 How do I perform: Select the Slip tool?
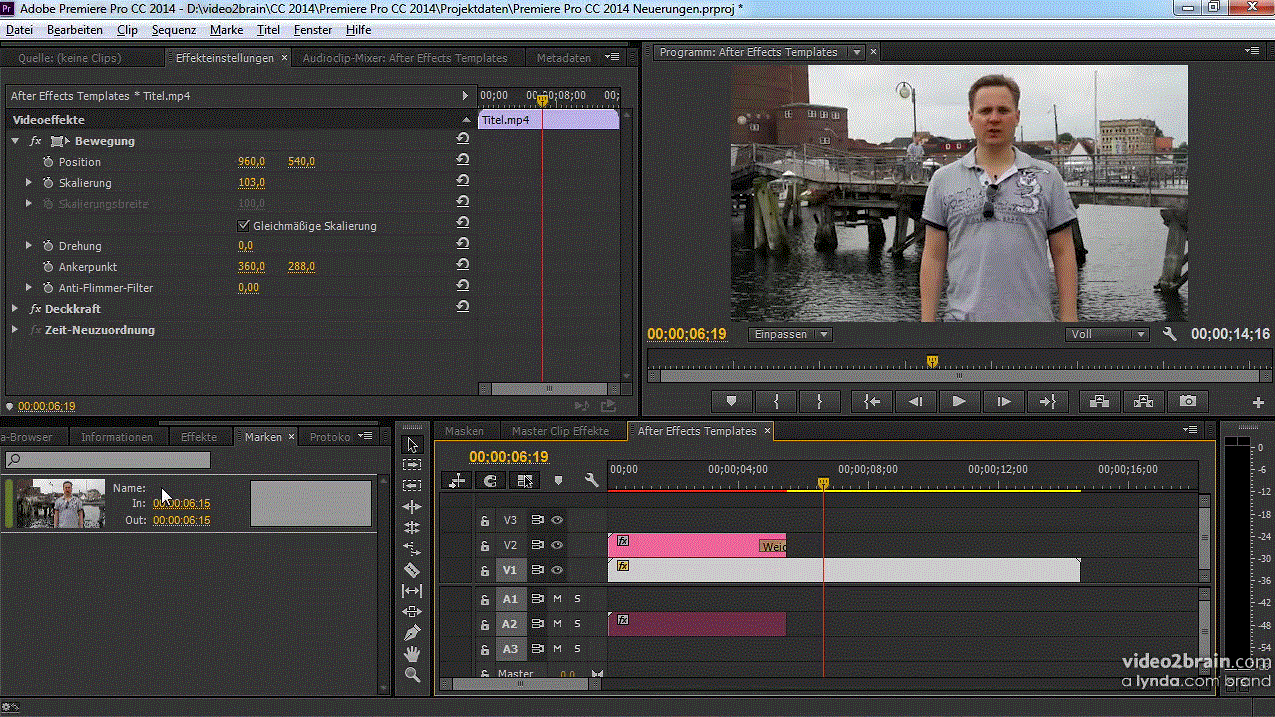pyautogui.click(x=412, y=591)
